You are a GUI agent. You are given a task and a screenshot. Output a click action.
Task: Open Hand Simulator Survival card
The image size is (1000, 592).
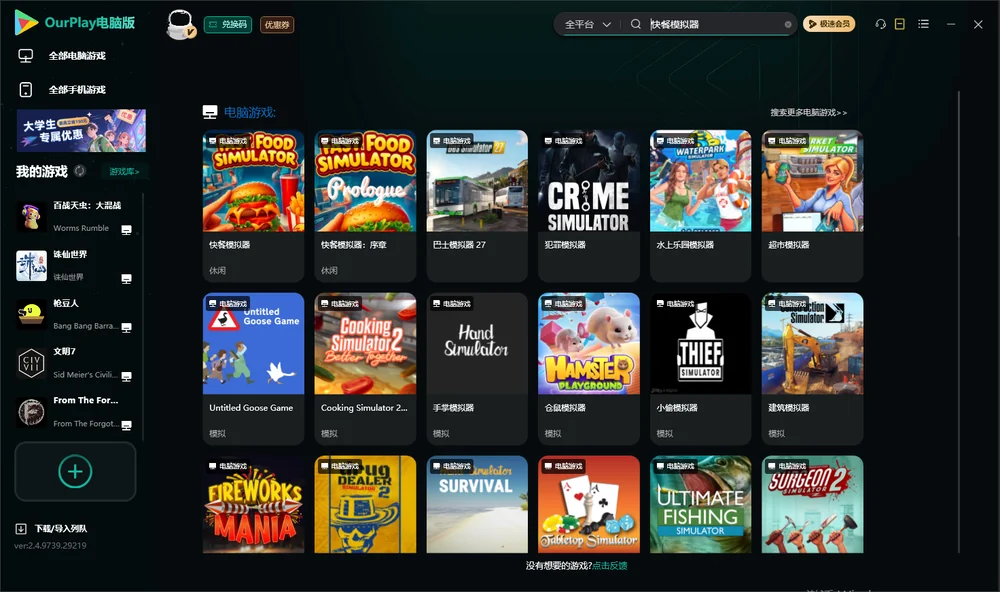(x=477, y=504)
